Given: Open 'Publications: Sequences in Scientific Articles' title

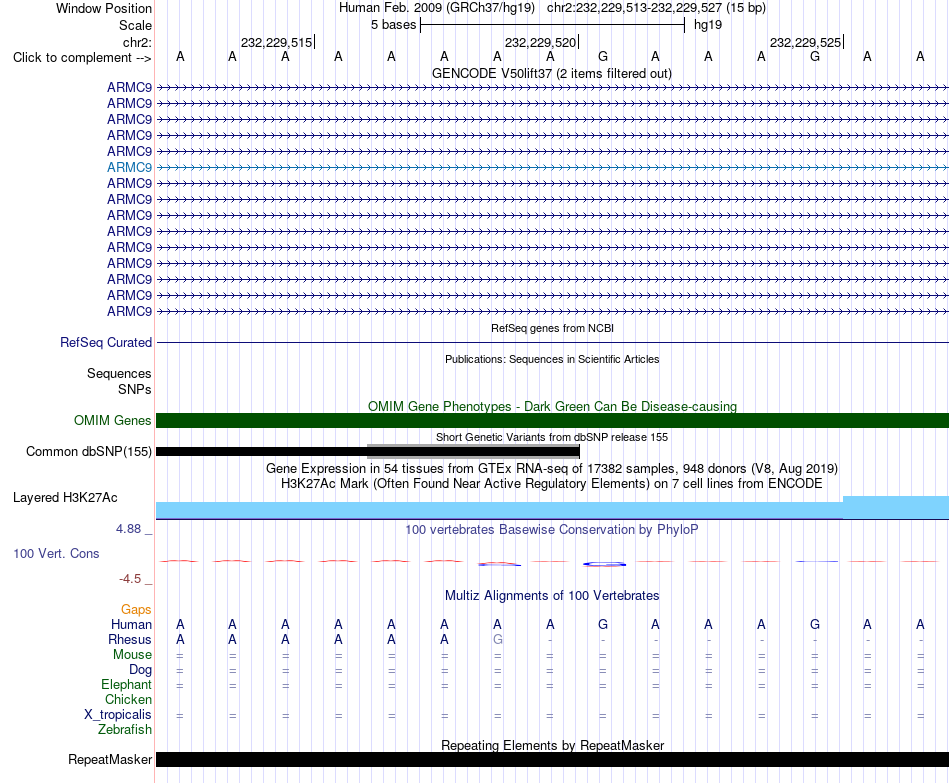Looking at the screenshot, I should click(x=552, y=359).
